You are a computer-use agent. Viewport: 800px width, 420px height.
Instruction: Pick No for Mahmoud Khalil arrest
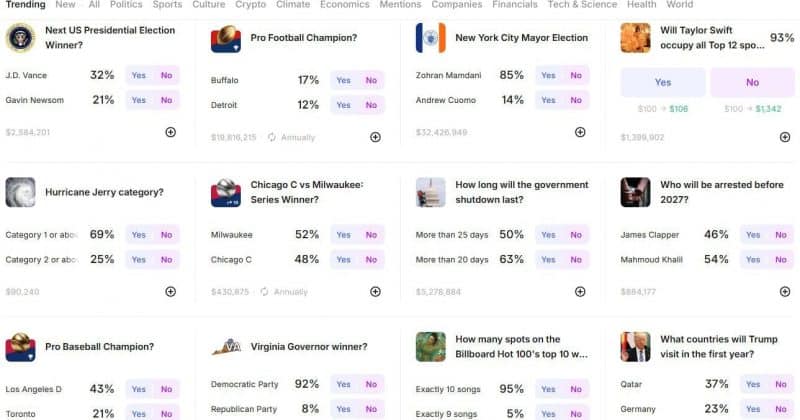(781, 260)
